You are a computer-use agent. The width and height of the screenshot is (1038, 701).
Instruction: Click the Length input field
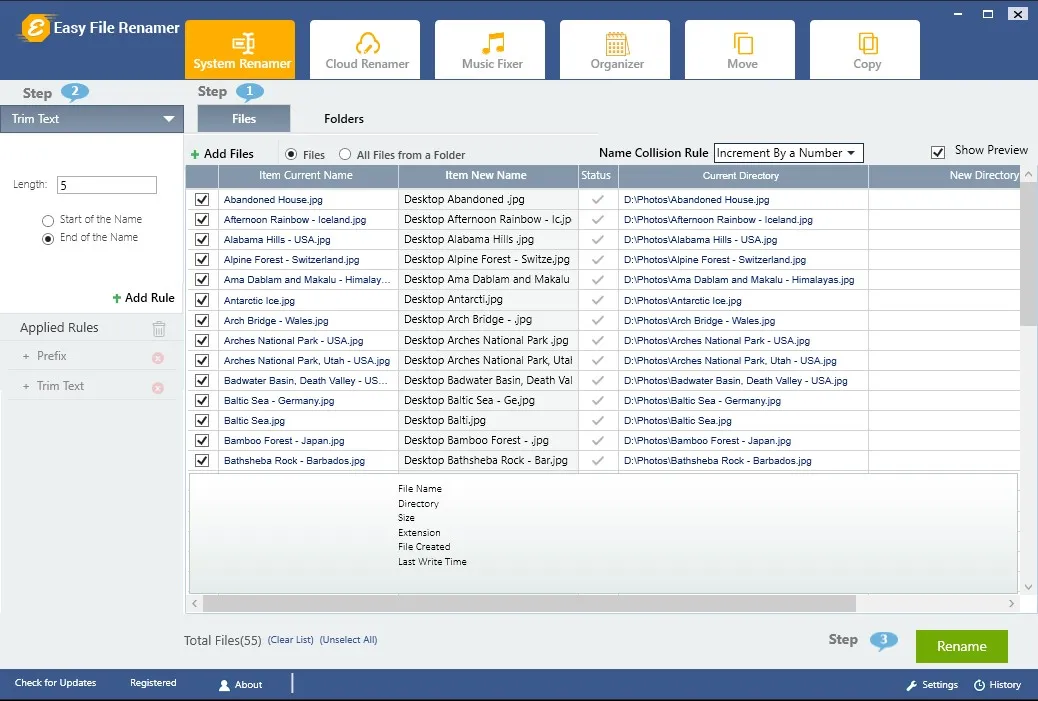tap(106, 185)
